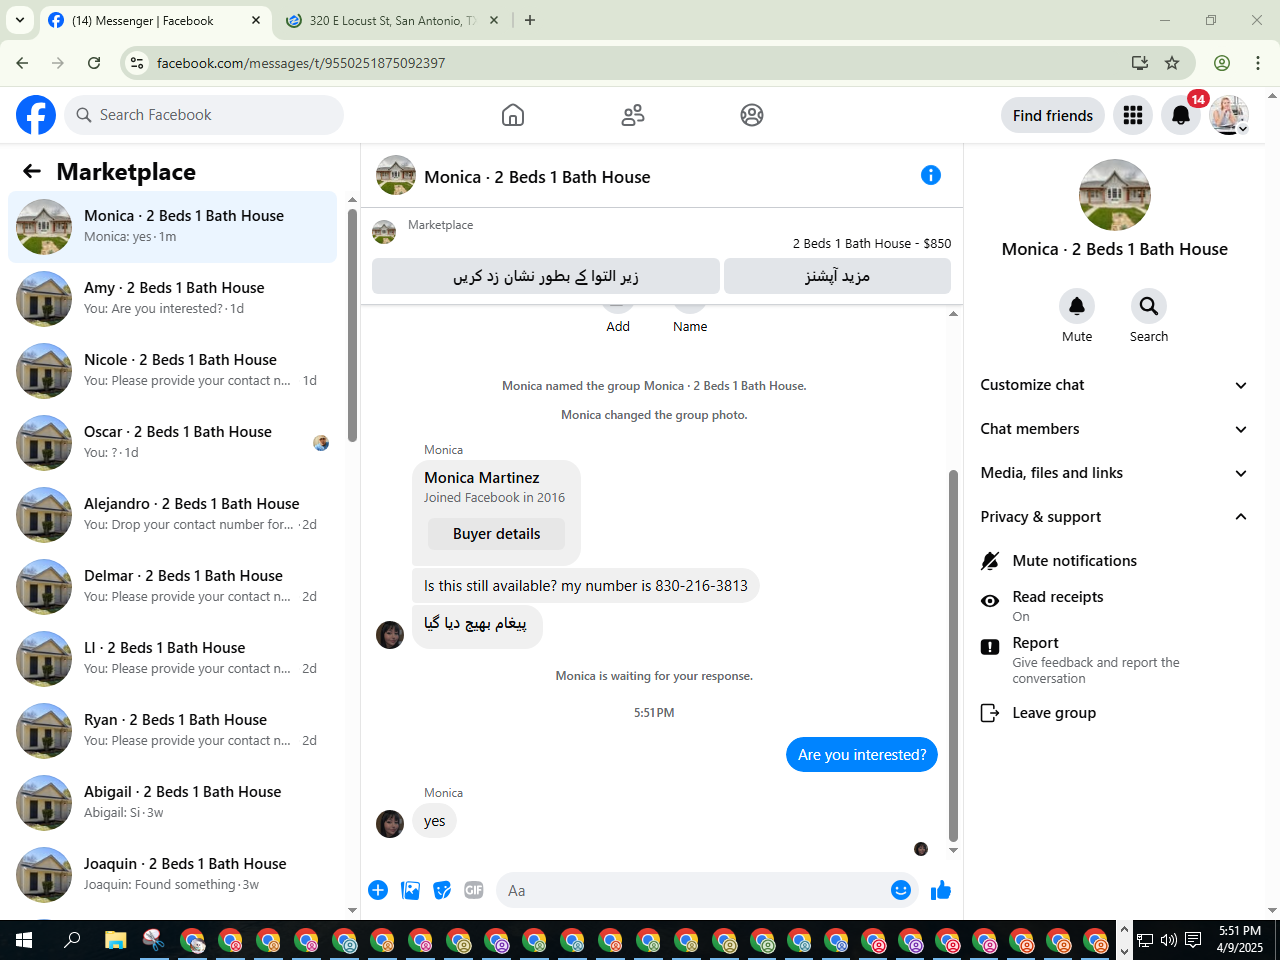Open the Home feed icon
The width and height of the screenshot is (1280, 960).
513,115
